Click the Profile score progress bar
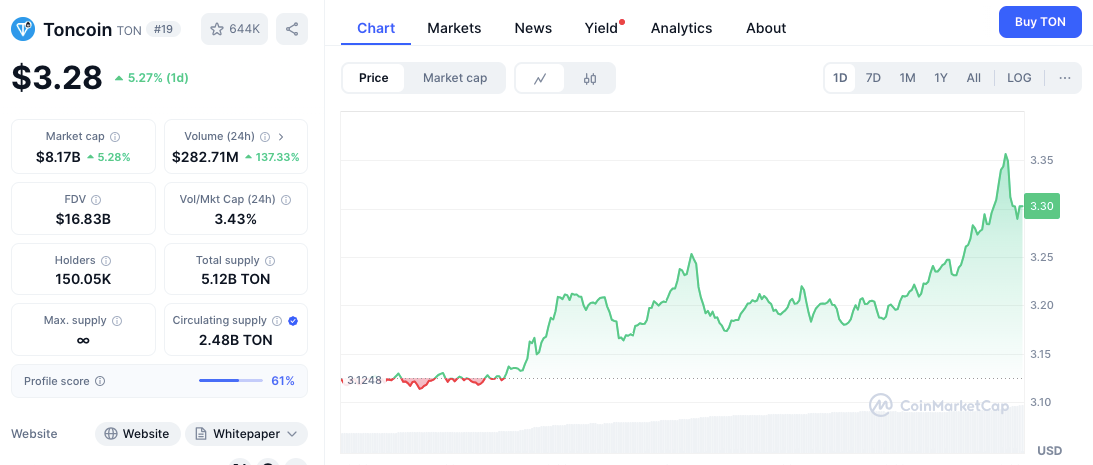This screenshot has height=465, width=1093. click(x=232, y=381)
